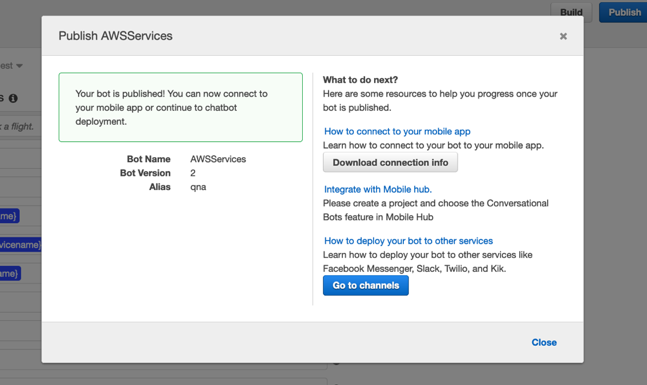Image resolution: width=647 pixels, height=385 pixels.
Task: Open How to deploy your bot to other services link
Action: pyautogui.click(x=408, y=241)
